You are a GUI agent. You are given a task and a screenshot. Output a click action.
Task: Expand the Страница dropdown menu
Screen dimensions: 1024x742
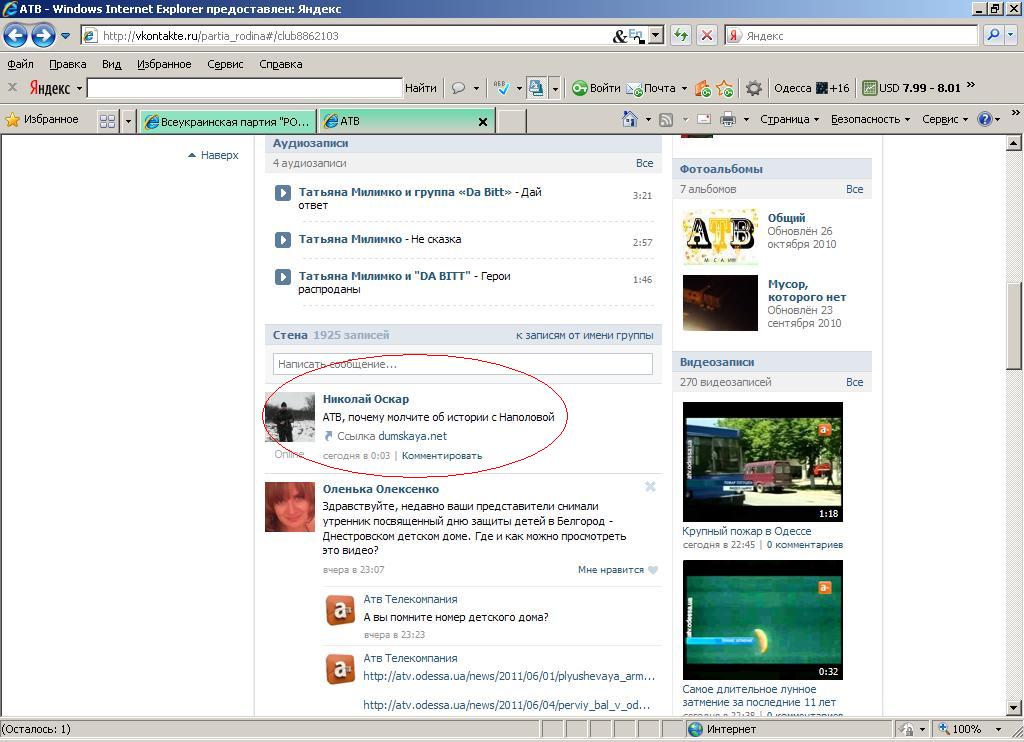pyautogui.click(x=789, y=119)
